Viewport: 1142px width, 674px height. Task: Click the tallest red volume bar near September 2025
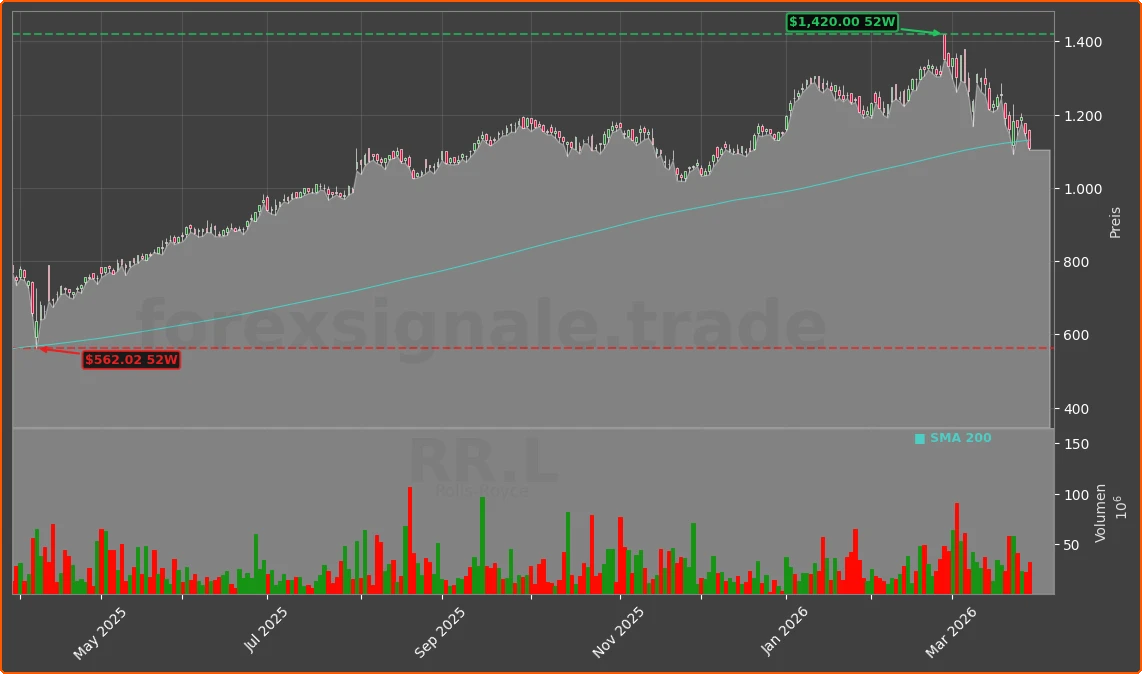[410, 541]
